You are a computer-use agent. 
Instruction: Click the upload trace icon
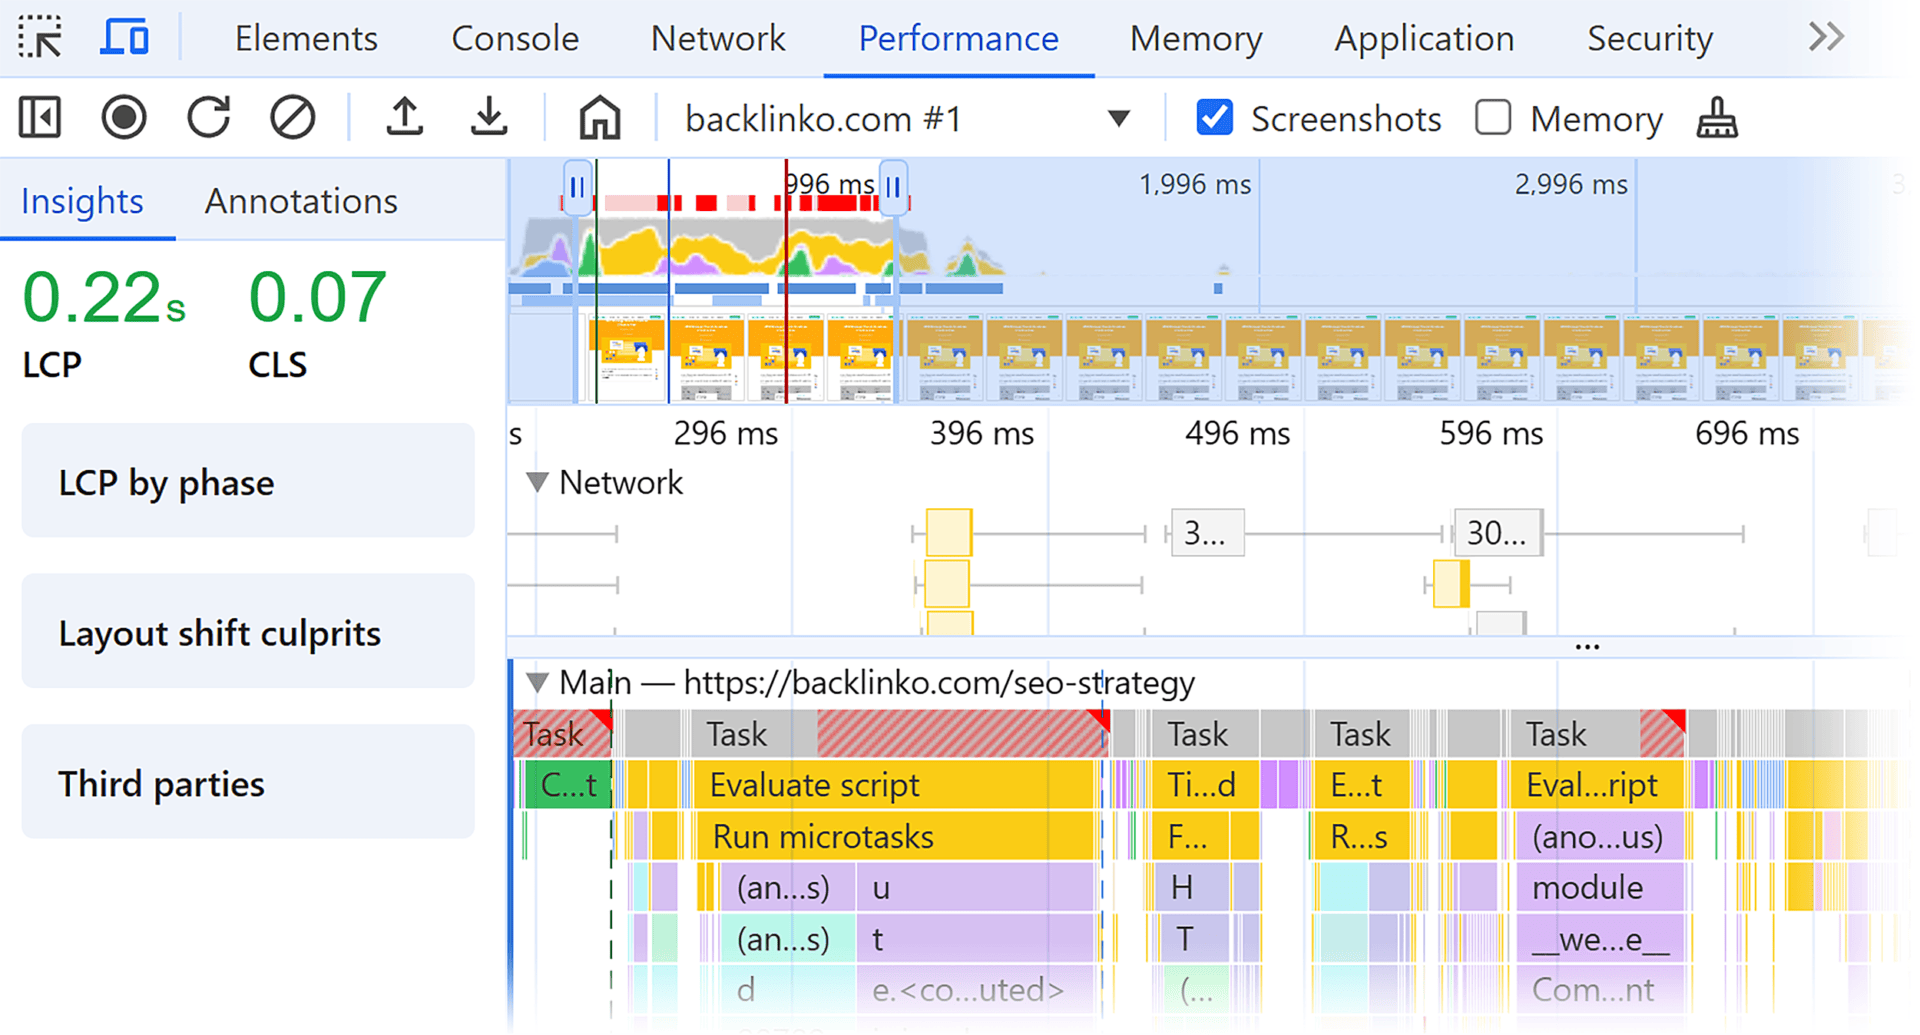pos(404,118)
